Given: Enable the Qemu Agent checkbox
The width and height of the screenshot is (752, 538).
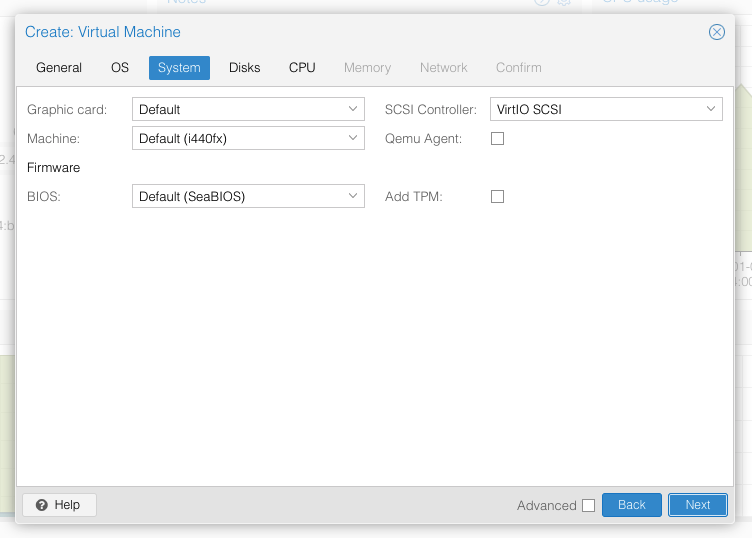Looking at the screenshot, I should click(x=497, y=139).
